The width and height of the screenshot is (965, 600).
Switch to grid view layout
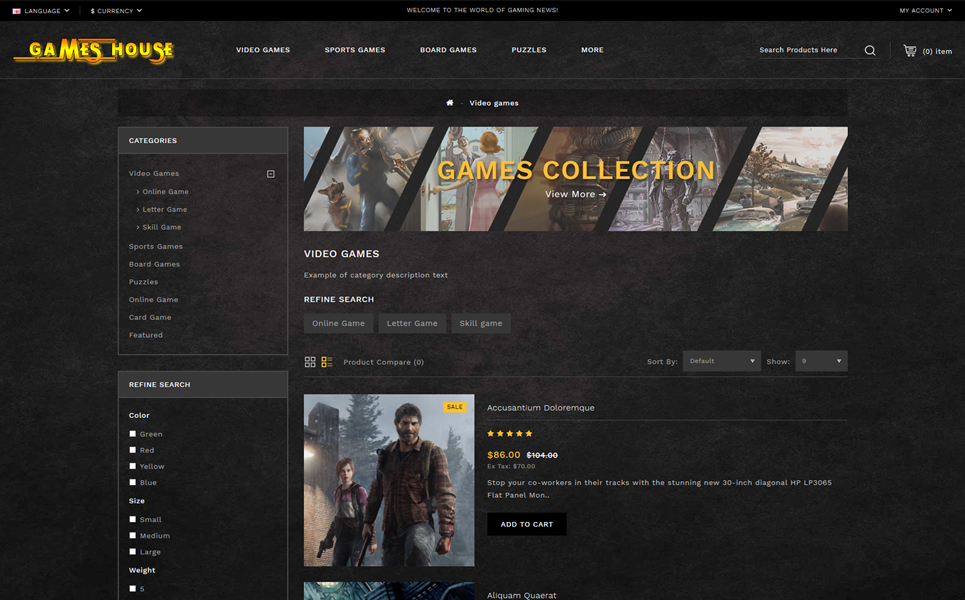tap(310, 362)
